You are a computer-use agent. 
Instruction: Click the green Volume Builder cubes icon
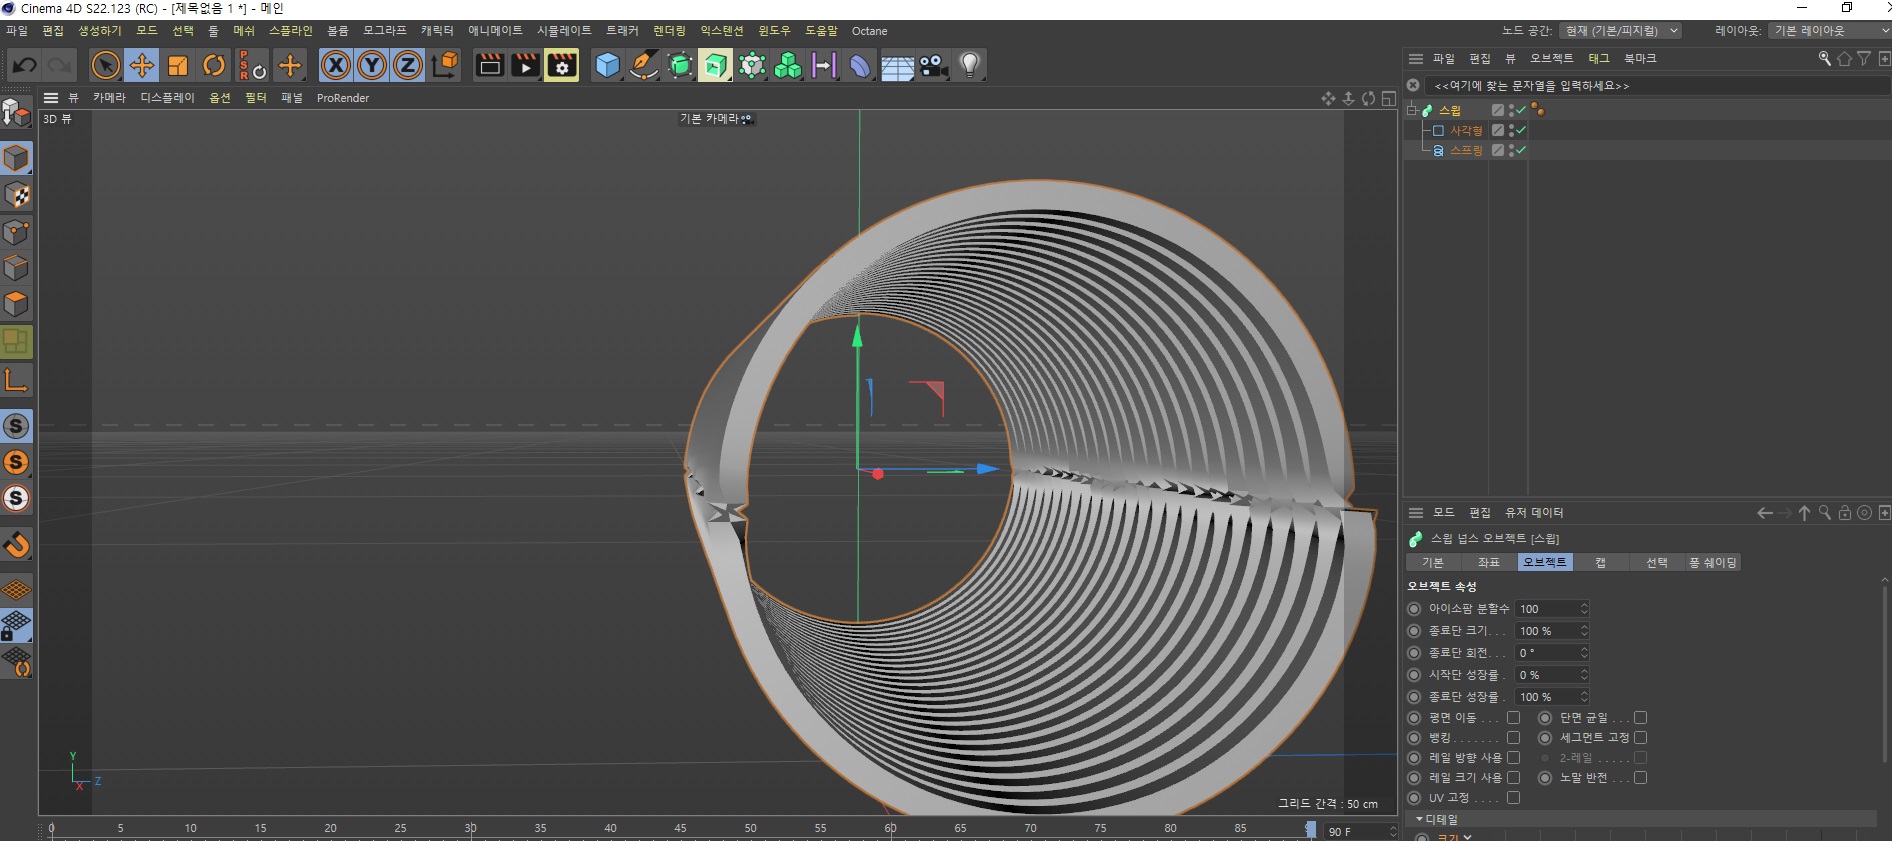point(788,66)
